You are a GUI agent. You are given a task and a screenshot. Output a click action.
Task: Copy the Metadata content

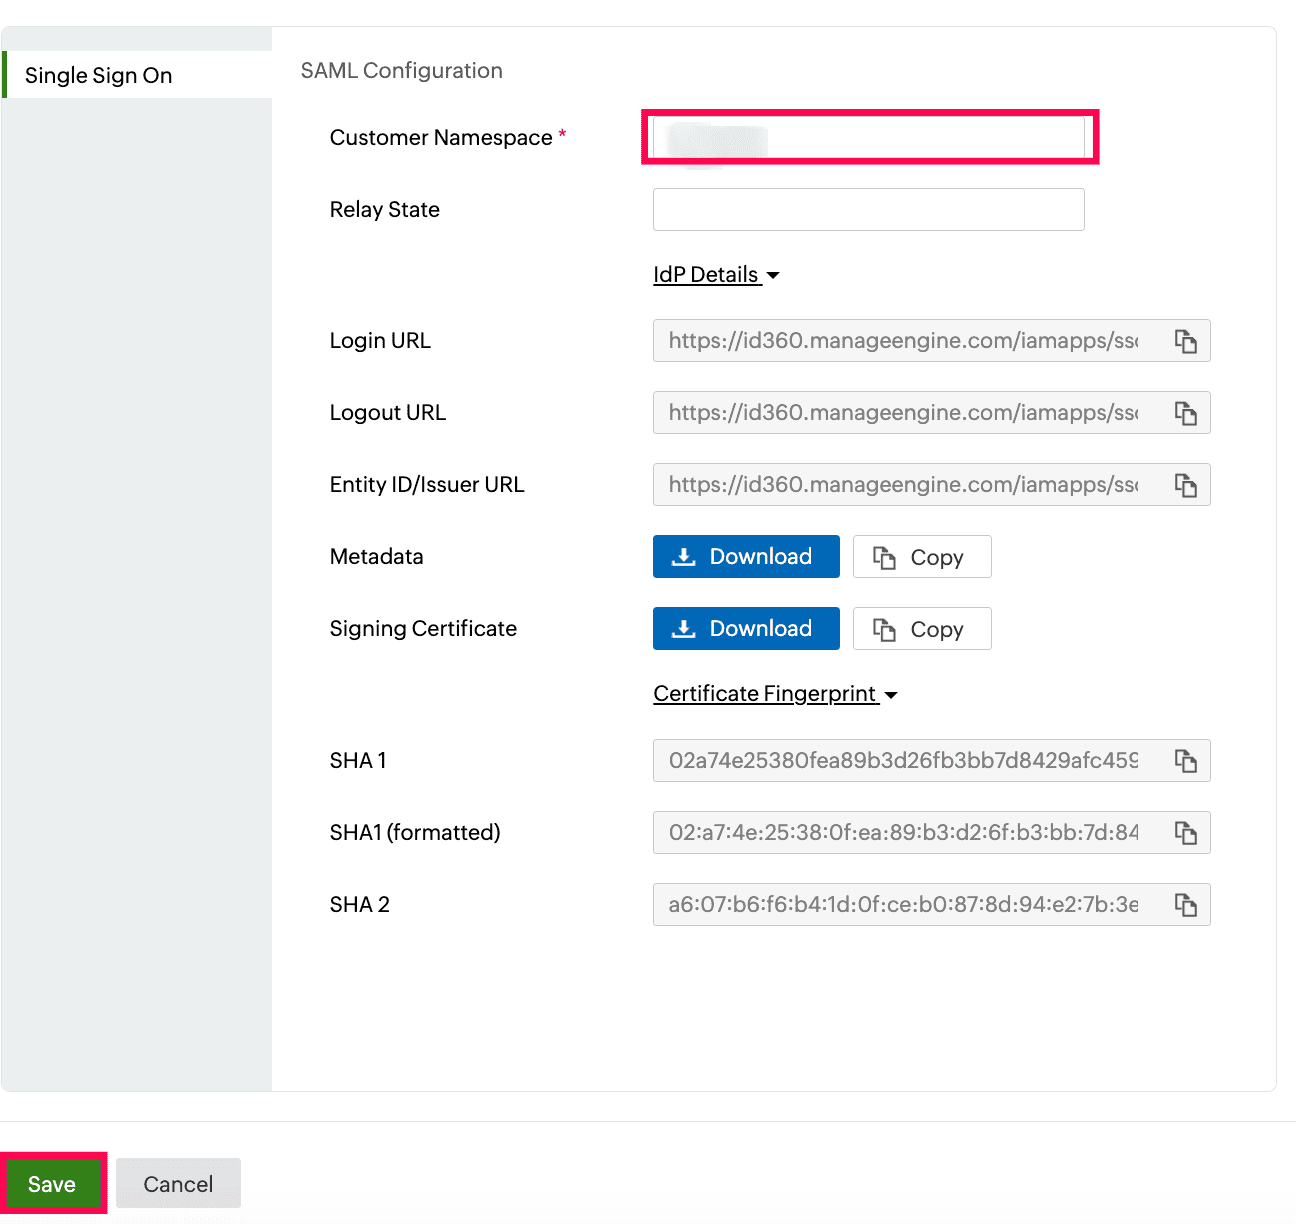pyautogui.click(x=921, y=557)
